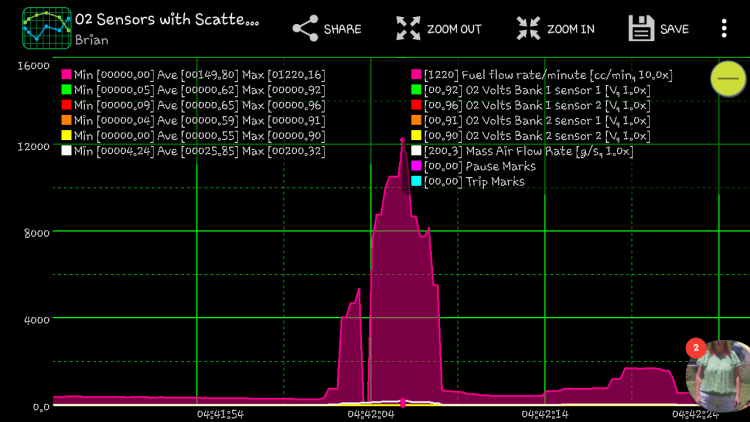This screenshot has height=422, width=750.
Task: Tap the 0.0 y-axis label
Action: (41, 407)
